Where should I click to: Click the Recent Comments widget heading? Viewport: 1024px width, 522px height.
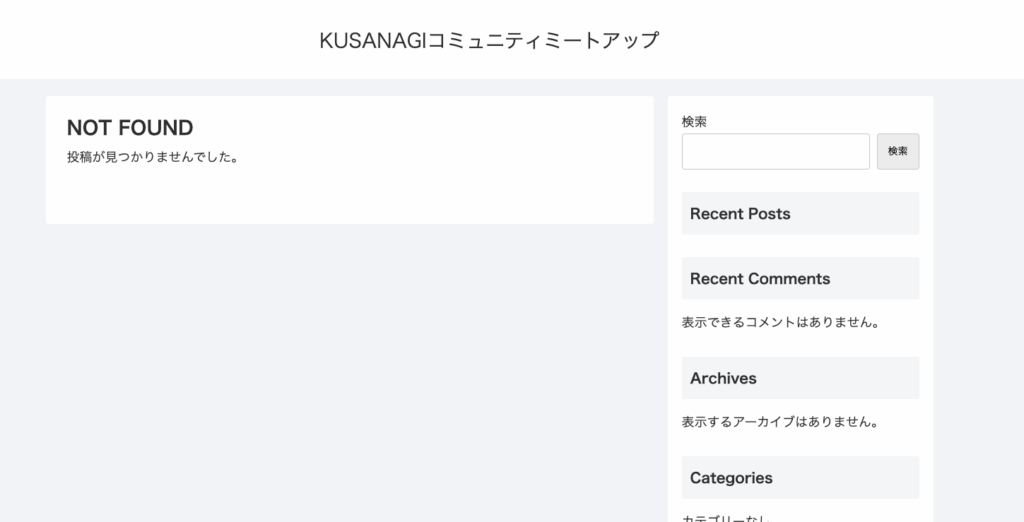click(x=760, y=279)
